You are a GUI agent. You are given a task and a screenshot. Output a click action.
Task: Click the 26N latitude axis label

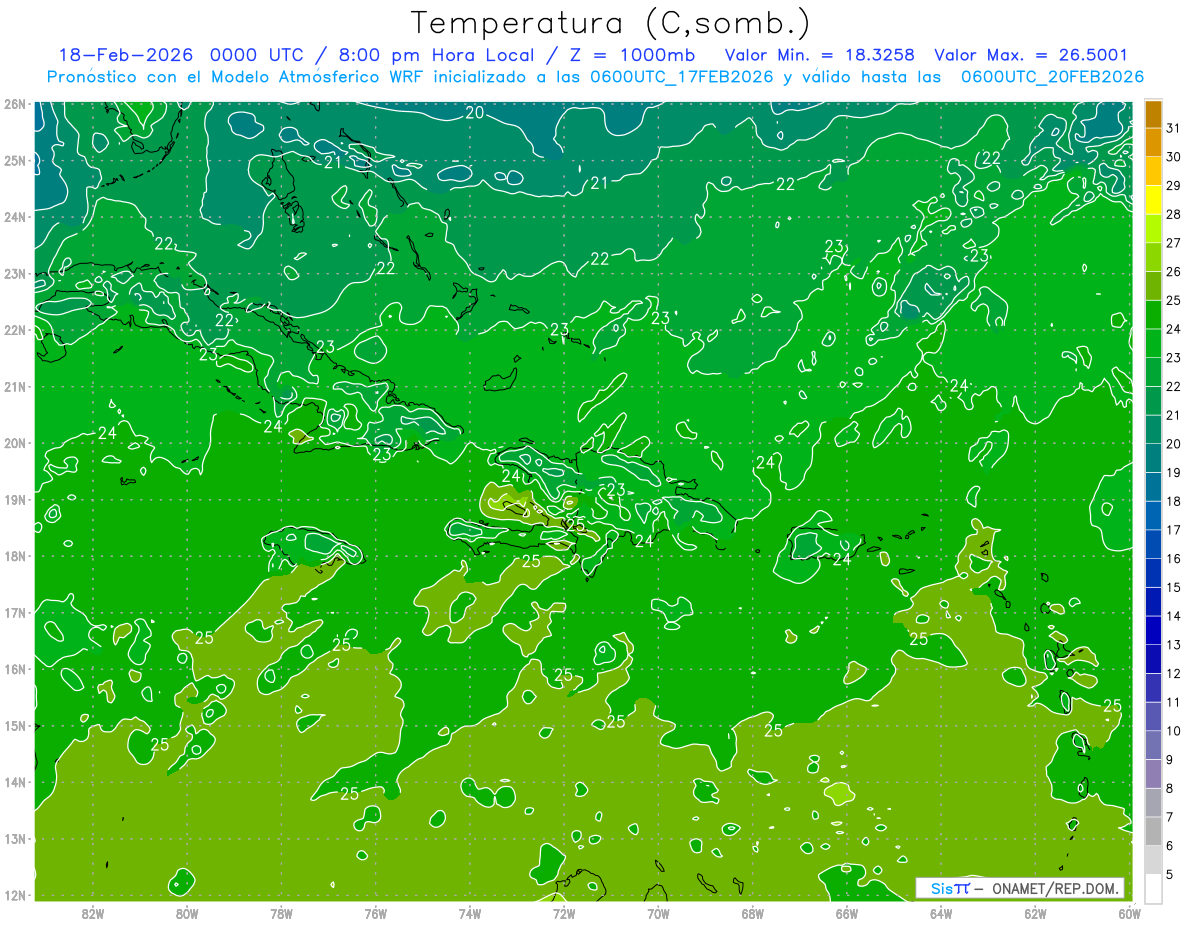click(x=14, y=104)
